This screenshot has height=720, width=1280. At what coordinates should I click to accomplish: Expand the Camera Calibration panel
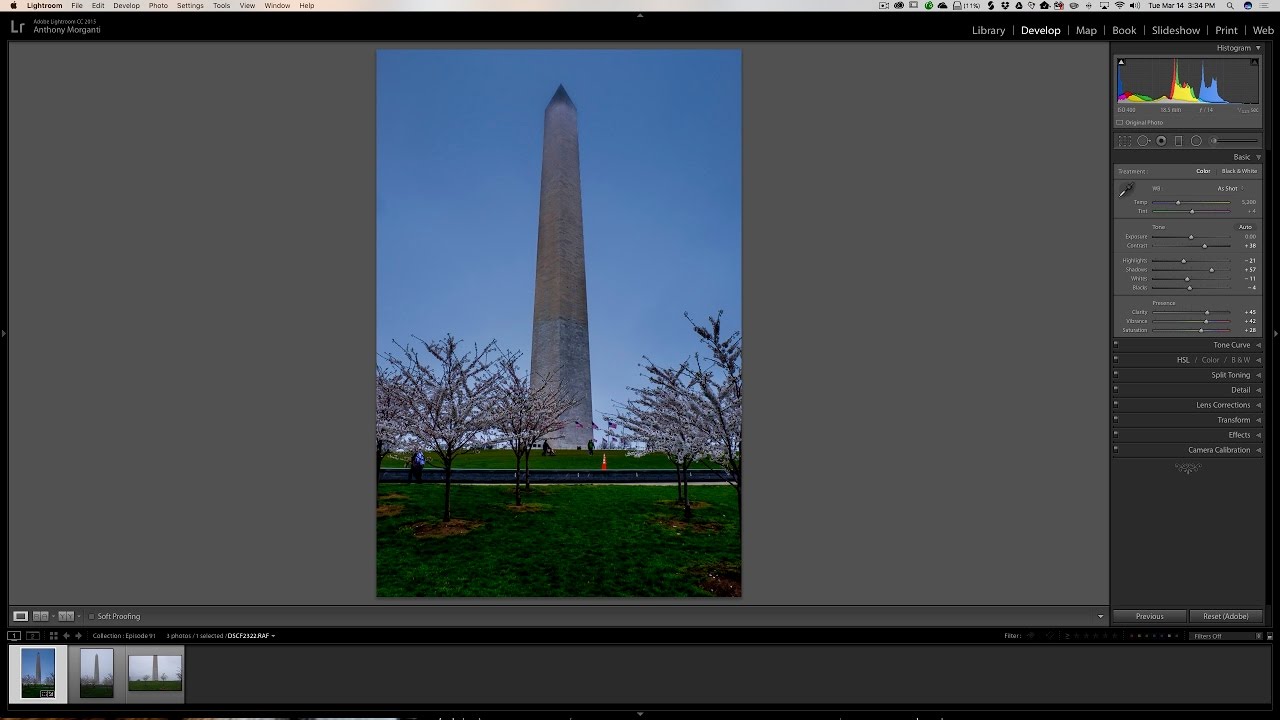coord(1258,450)
